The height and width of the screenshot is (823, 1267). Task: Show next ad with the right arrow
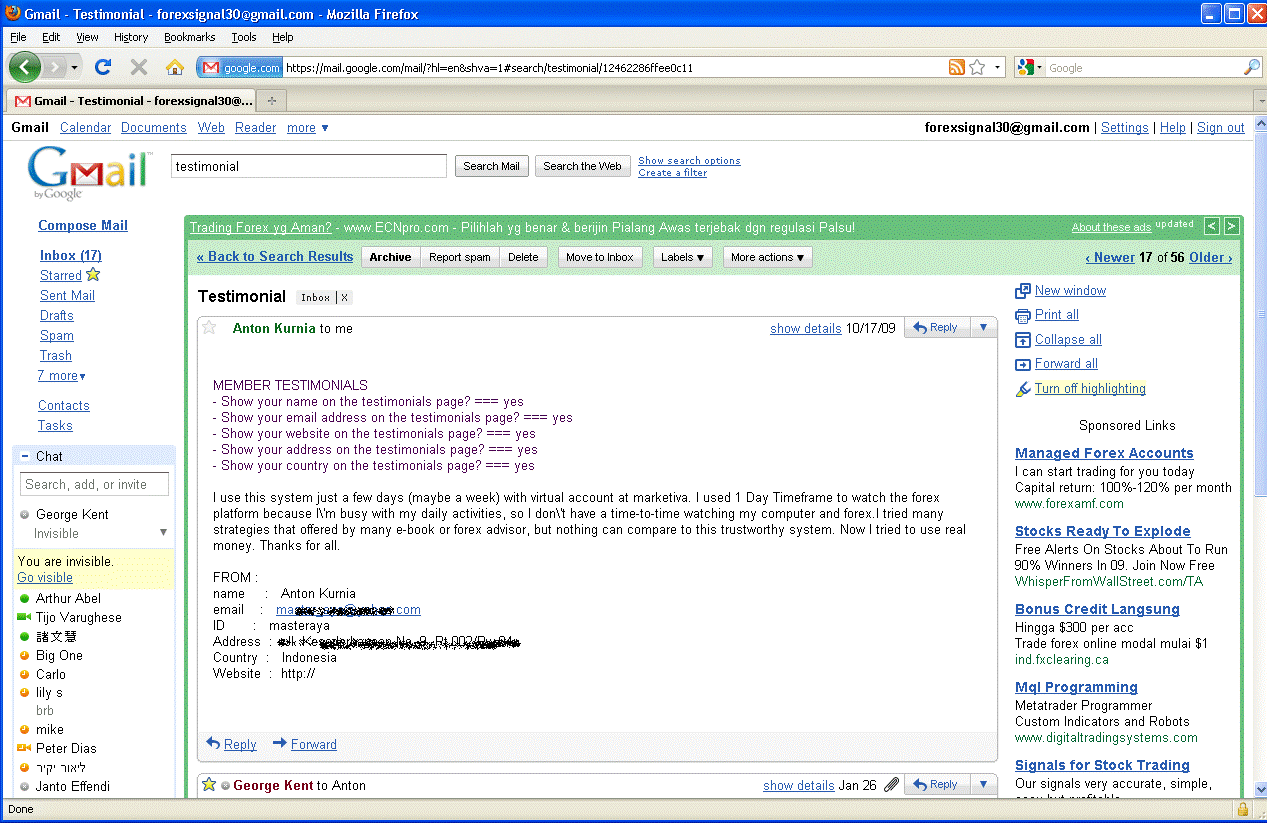click(x=1232, y=227)
